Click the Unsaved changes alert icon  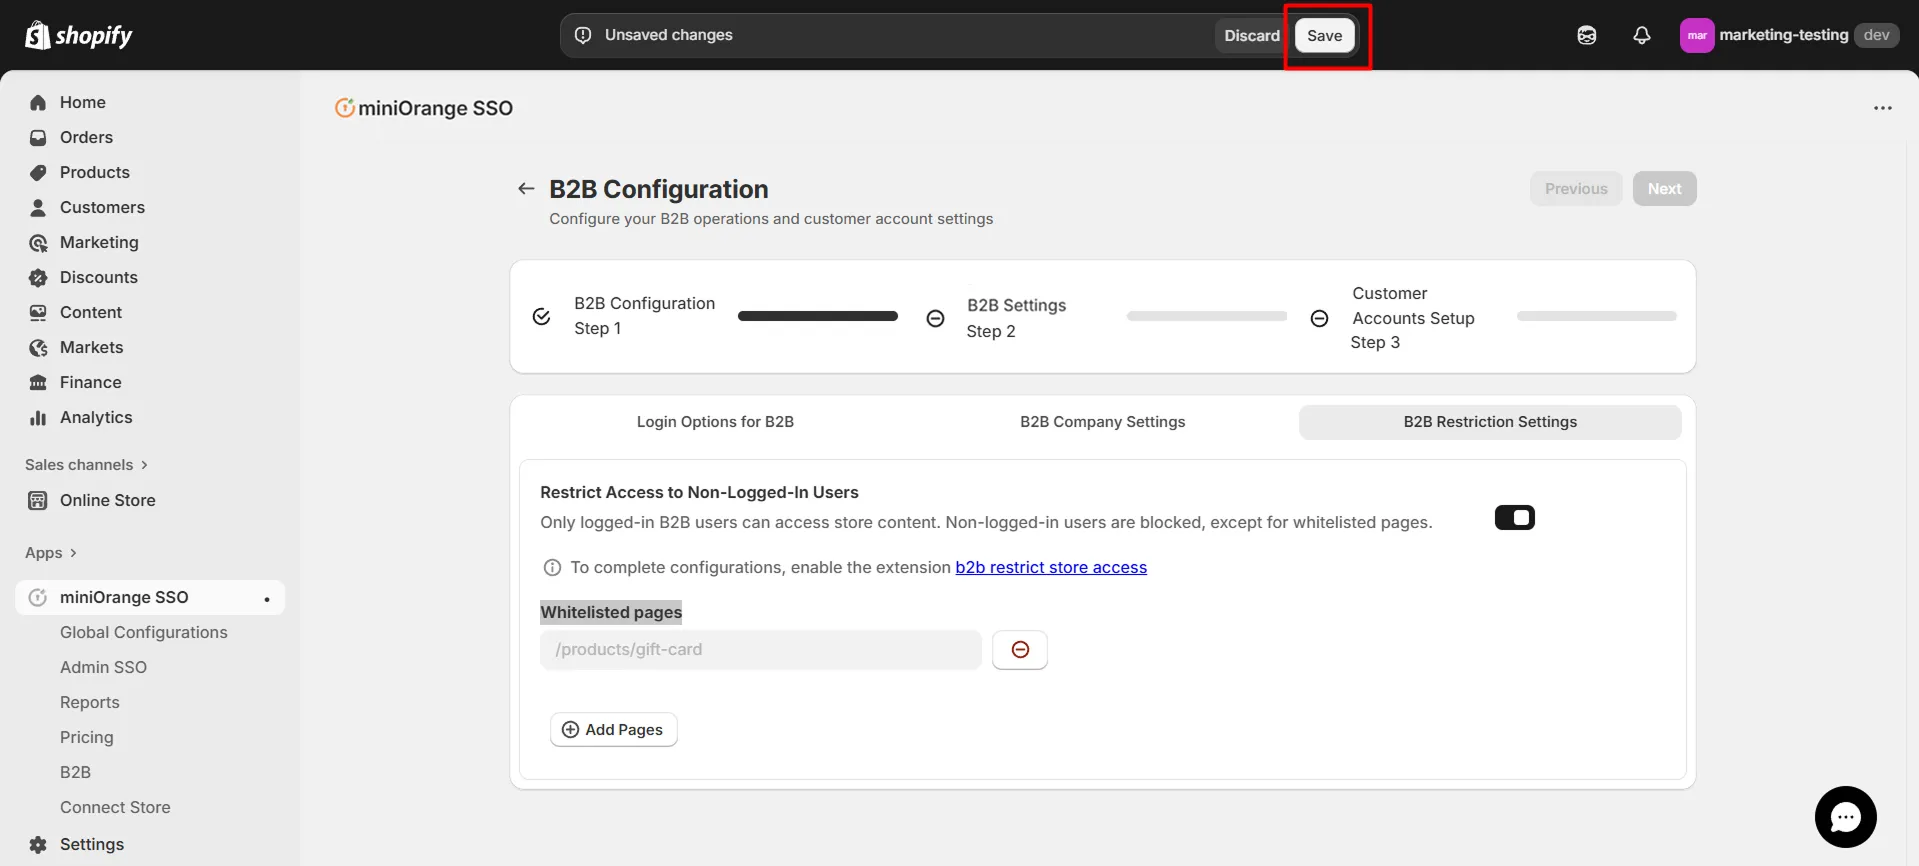coord(583,35)
